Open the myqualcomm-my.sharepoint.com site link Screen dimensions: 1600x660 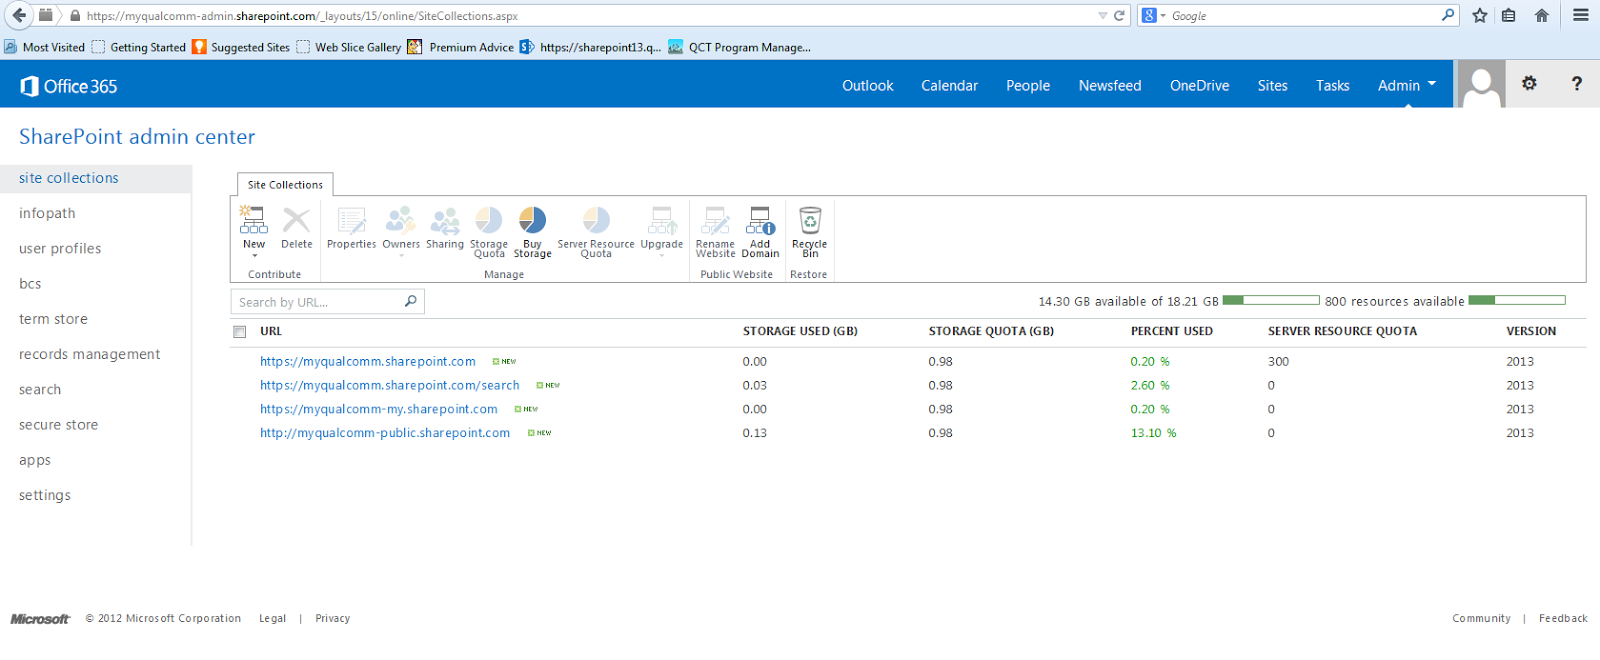379,410
